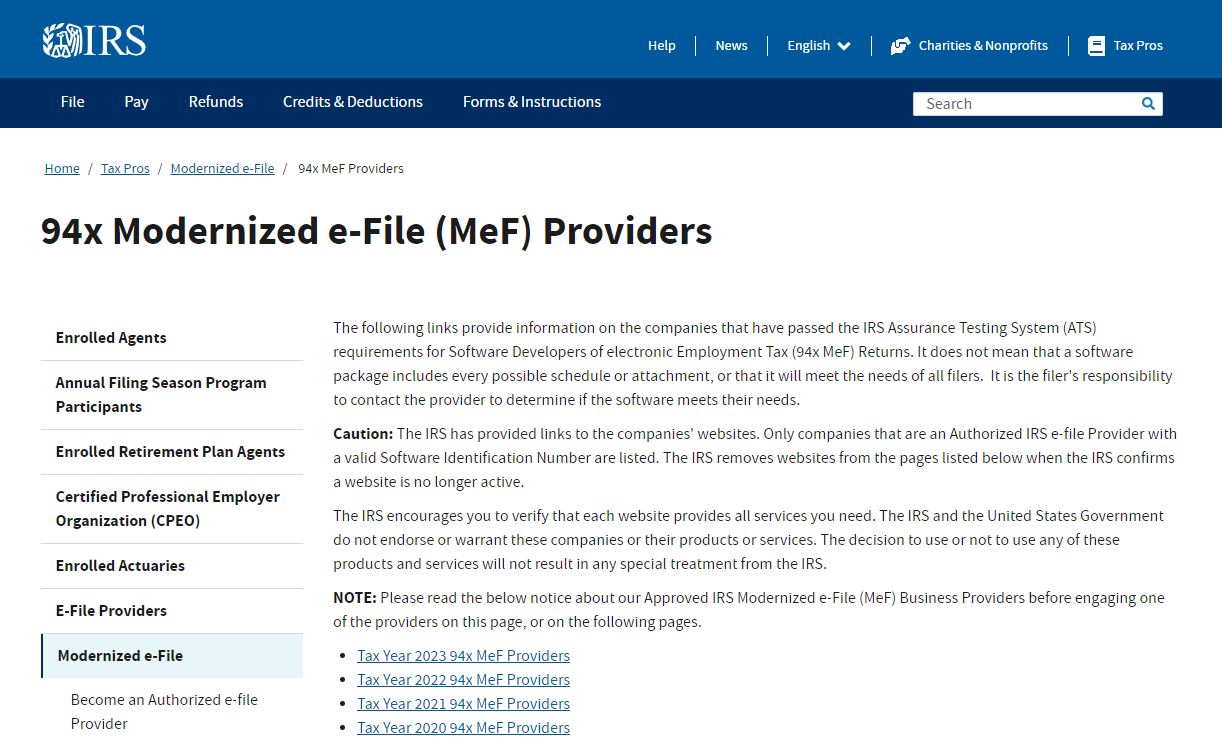
Task: Expand the English language dropdown
Action: [x=818, y=45]
